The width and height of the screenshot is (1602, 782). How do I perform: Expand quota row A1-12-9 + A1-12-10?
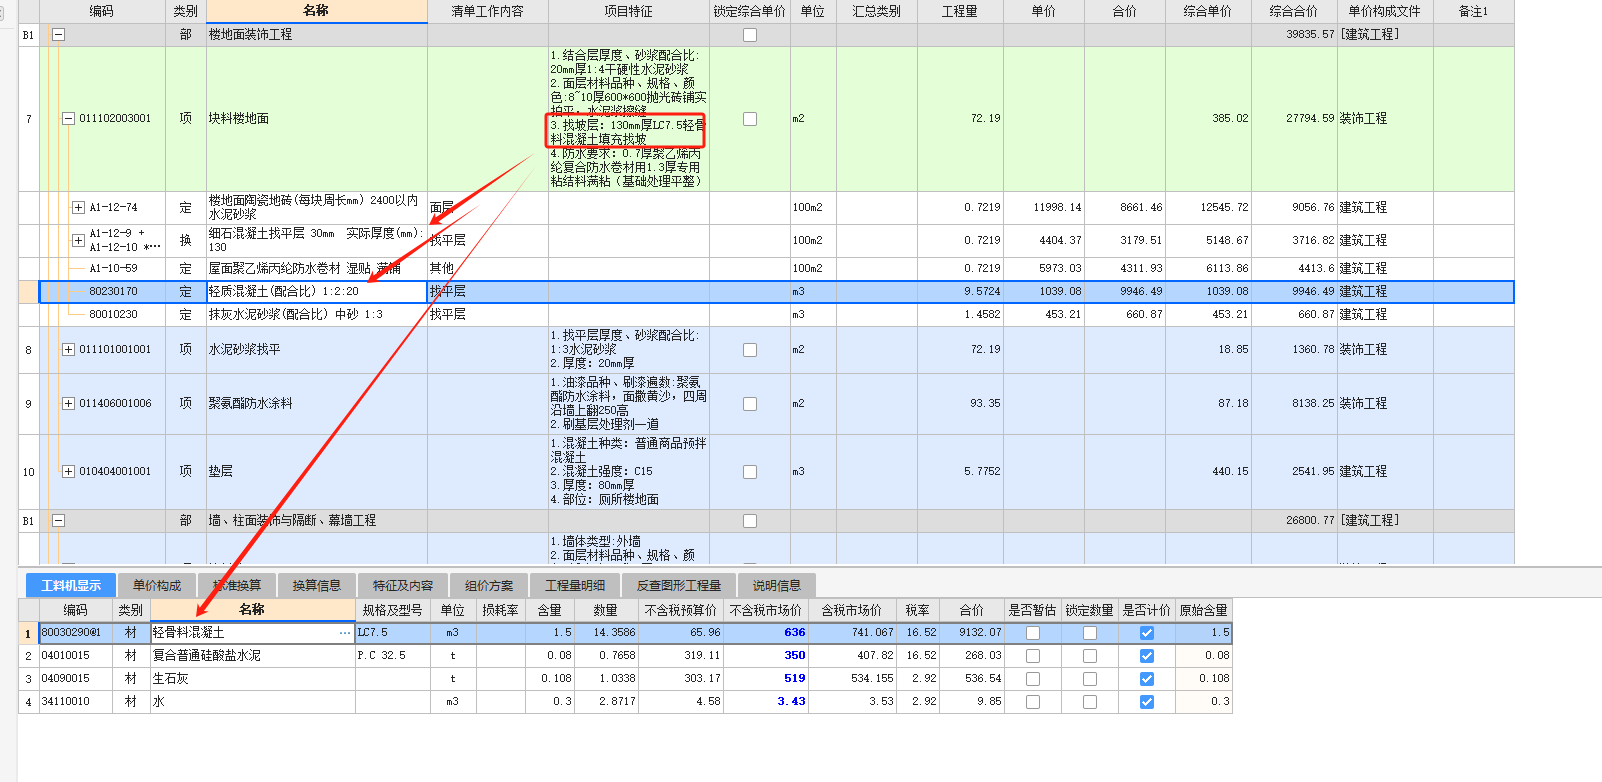pyautogui.click(x=78, y=240)
